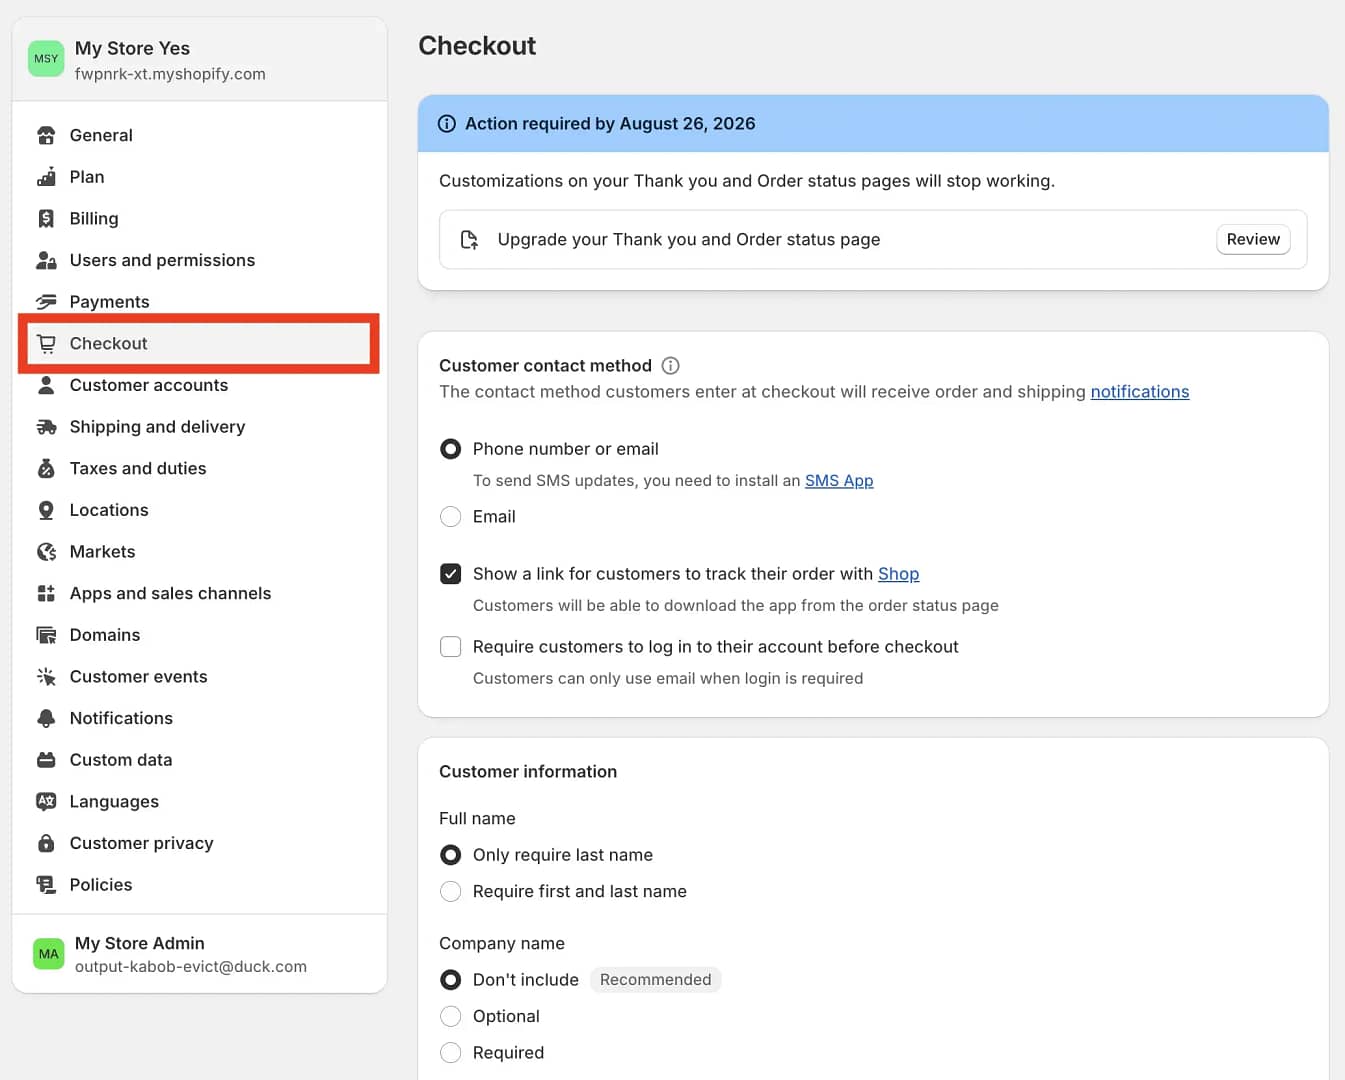Click the Customer privacy lock icon
The height and width of the screenshot is (1080, 1345).
(x=46, y=843)
